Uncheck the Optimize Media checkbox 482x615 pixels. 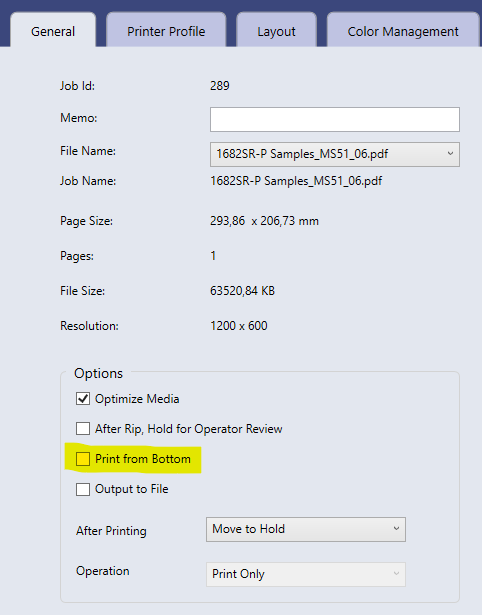(83, 399)
